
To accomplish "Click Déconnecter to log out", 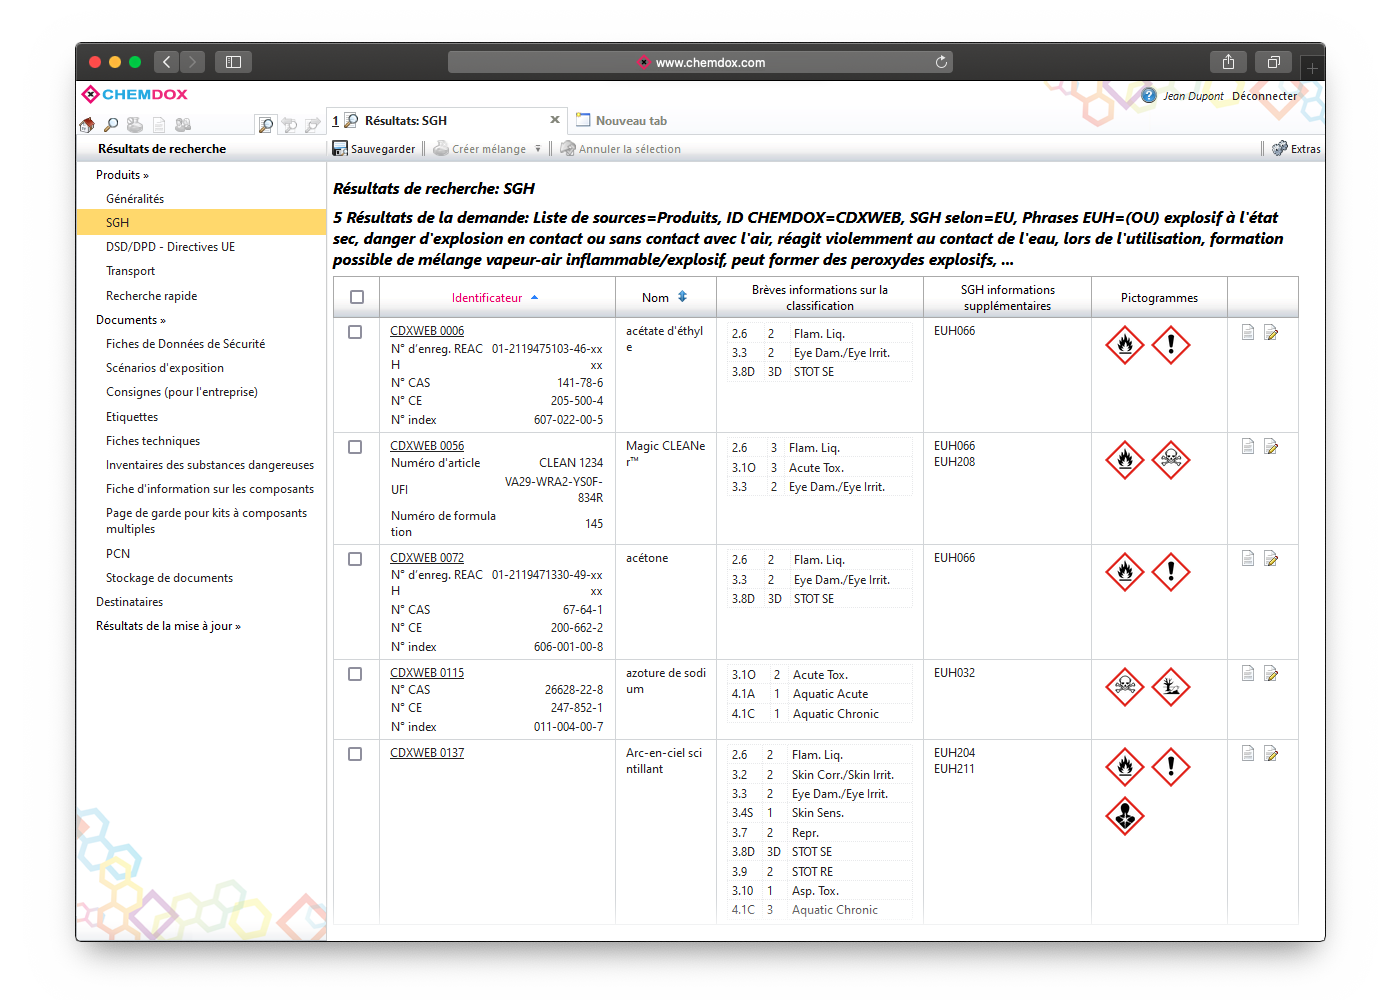I will click(x=1264, y=96).
